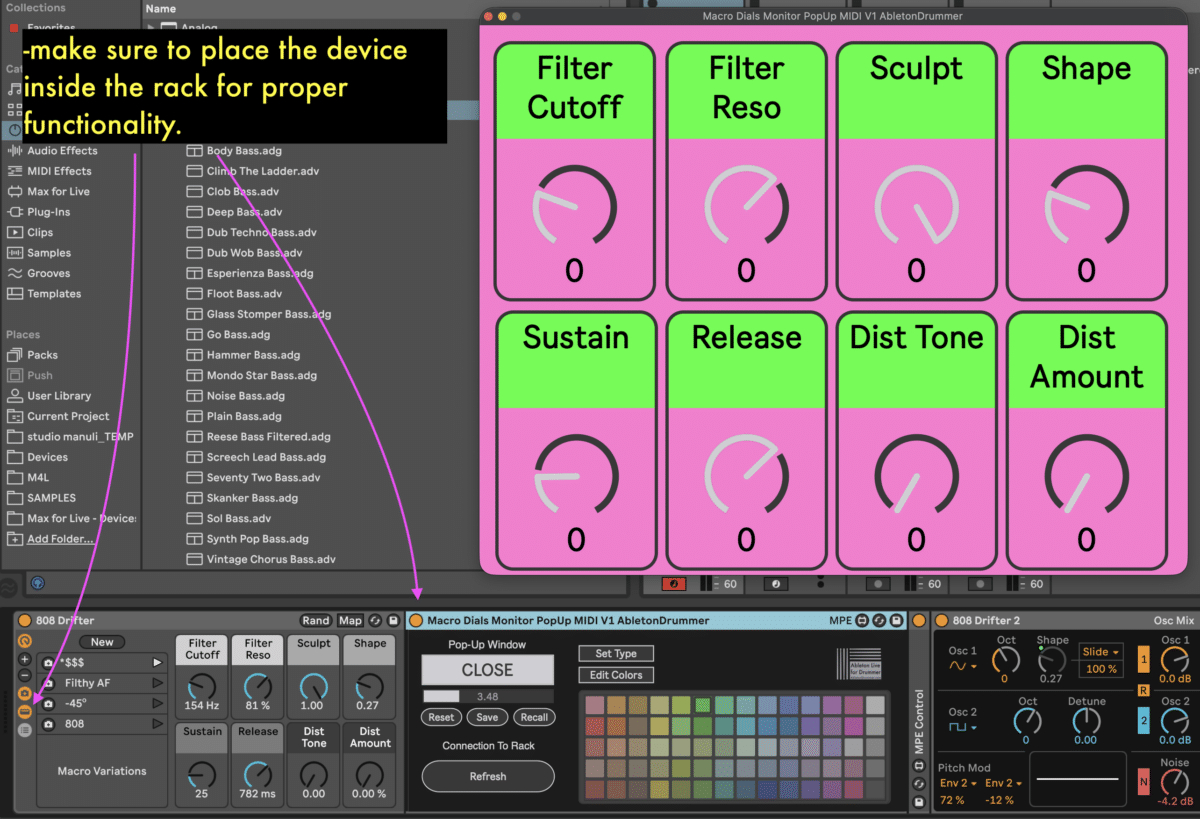Viewport: 1200px width, 819px height.
Task: Launch the Filthy AF macro variation
Action: (x=157, y=683)
